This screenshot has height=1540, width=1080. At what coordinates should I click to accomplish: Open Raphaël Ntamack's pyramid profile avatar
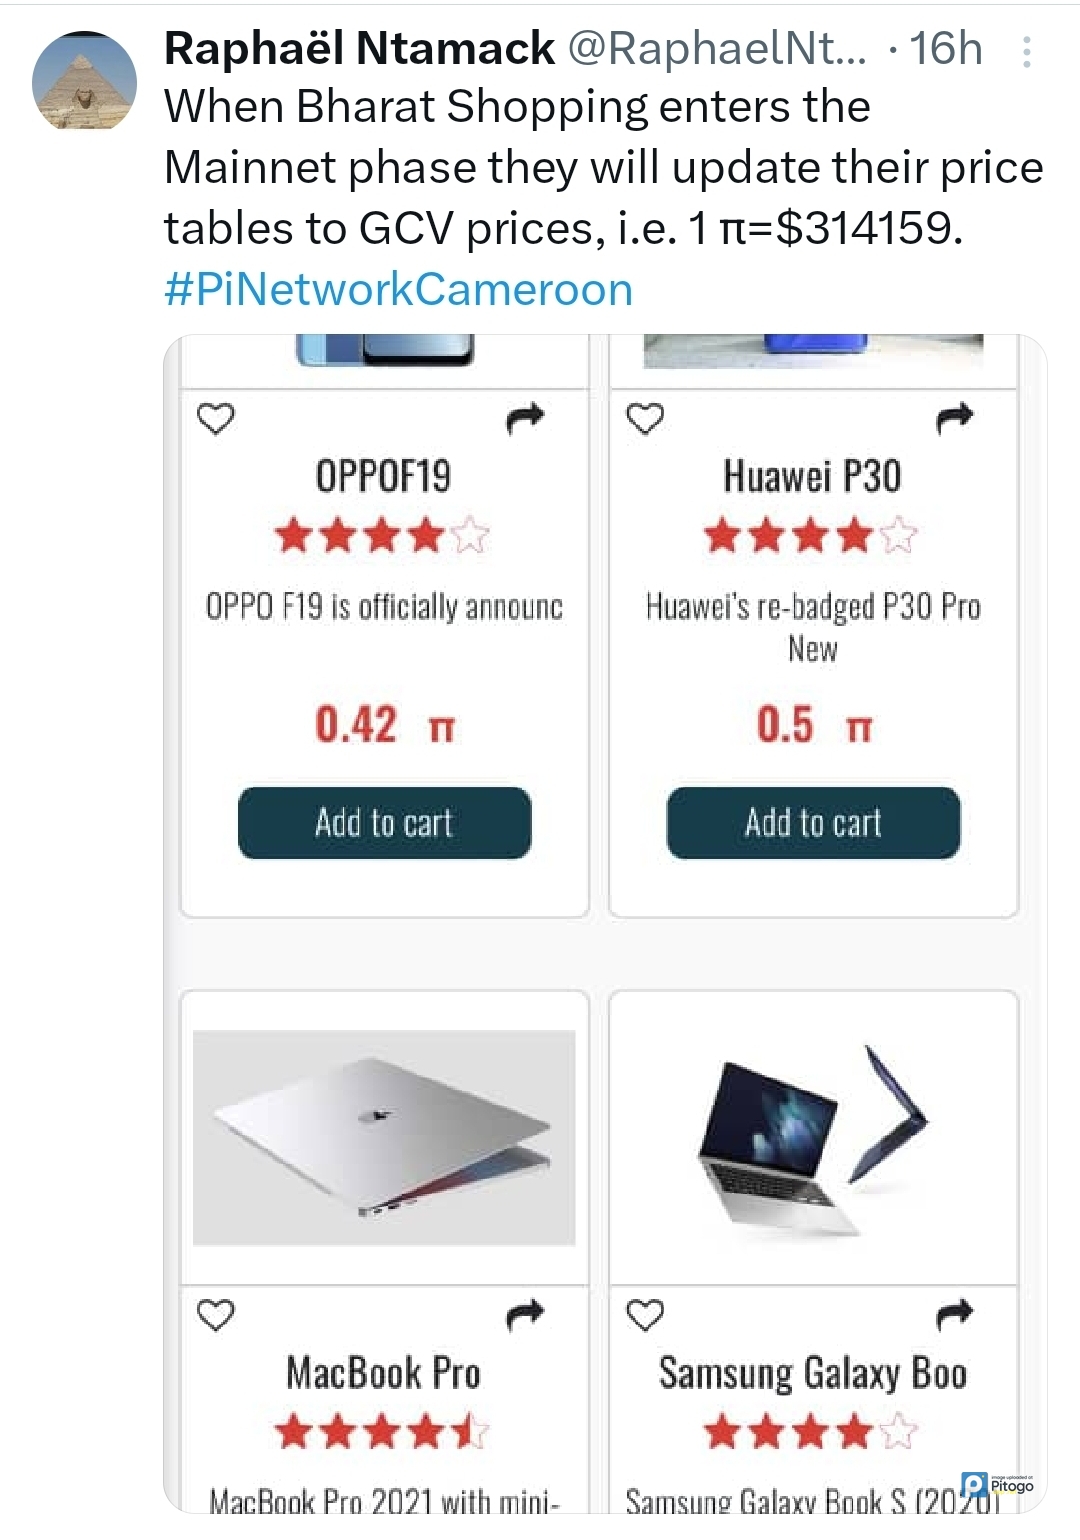[84, 81]
